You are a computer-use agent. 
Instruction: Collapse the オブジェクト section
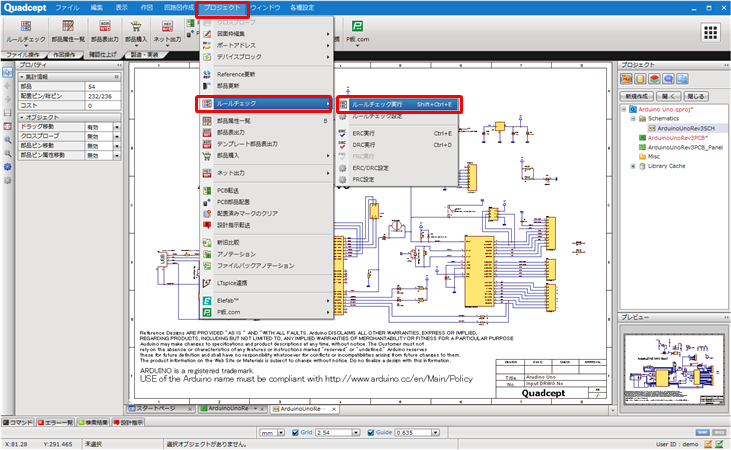pyautogui.click(x=21, y=117)
